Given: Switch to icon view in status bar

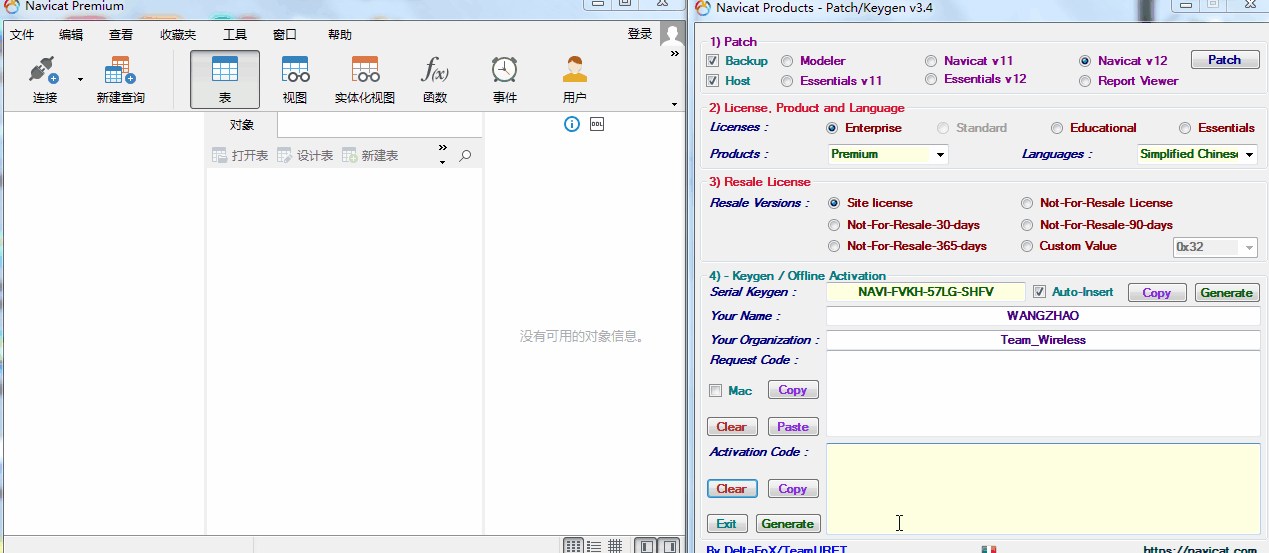Looking at the screenshot, I should click(573, 546).
